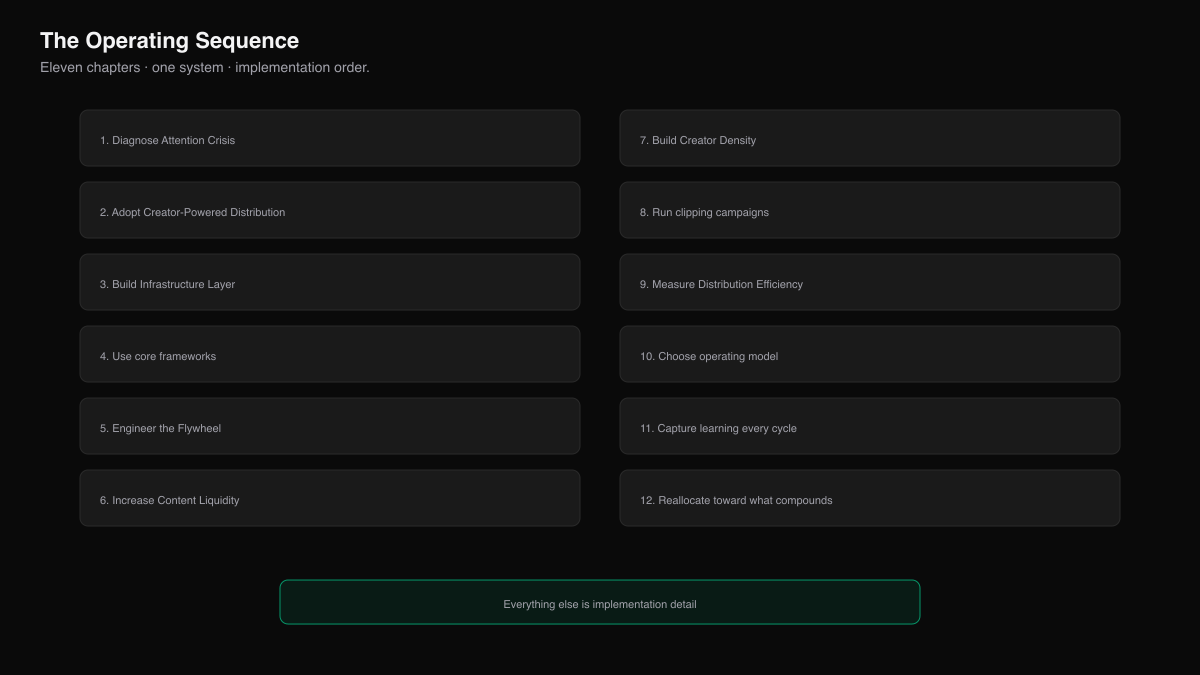1200x675 pixels.
Task: Click the green implementation detail banner
Action: tap(600, 602)
